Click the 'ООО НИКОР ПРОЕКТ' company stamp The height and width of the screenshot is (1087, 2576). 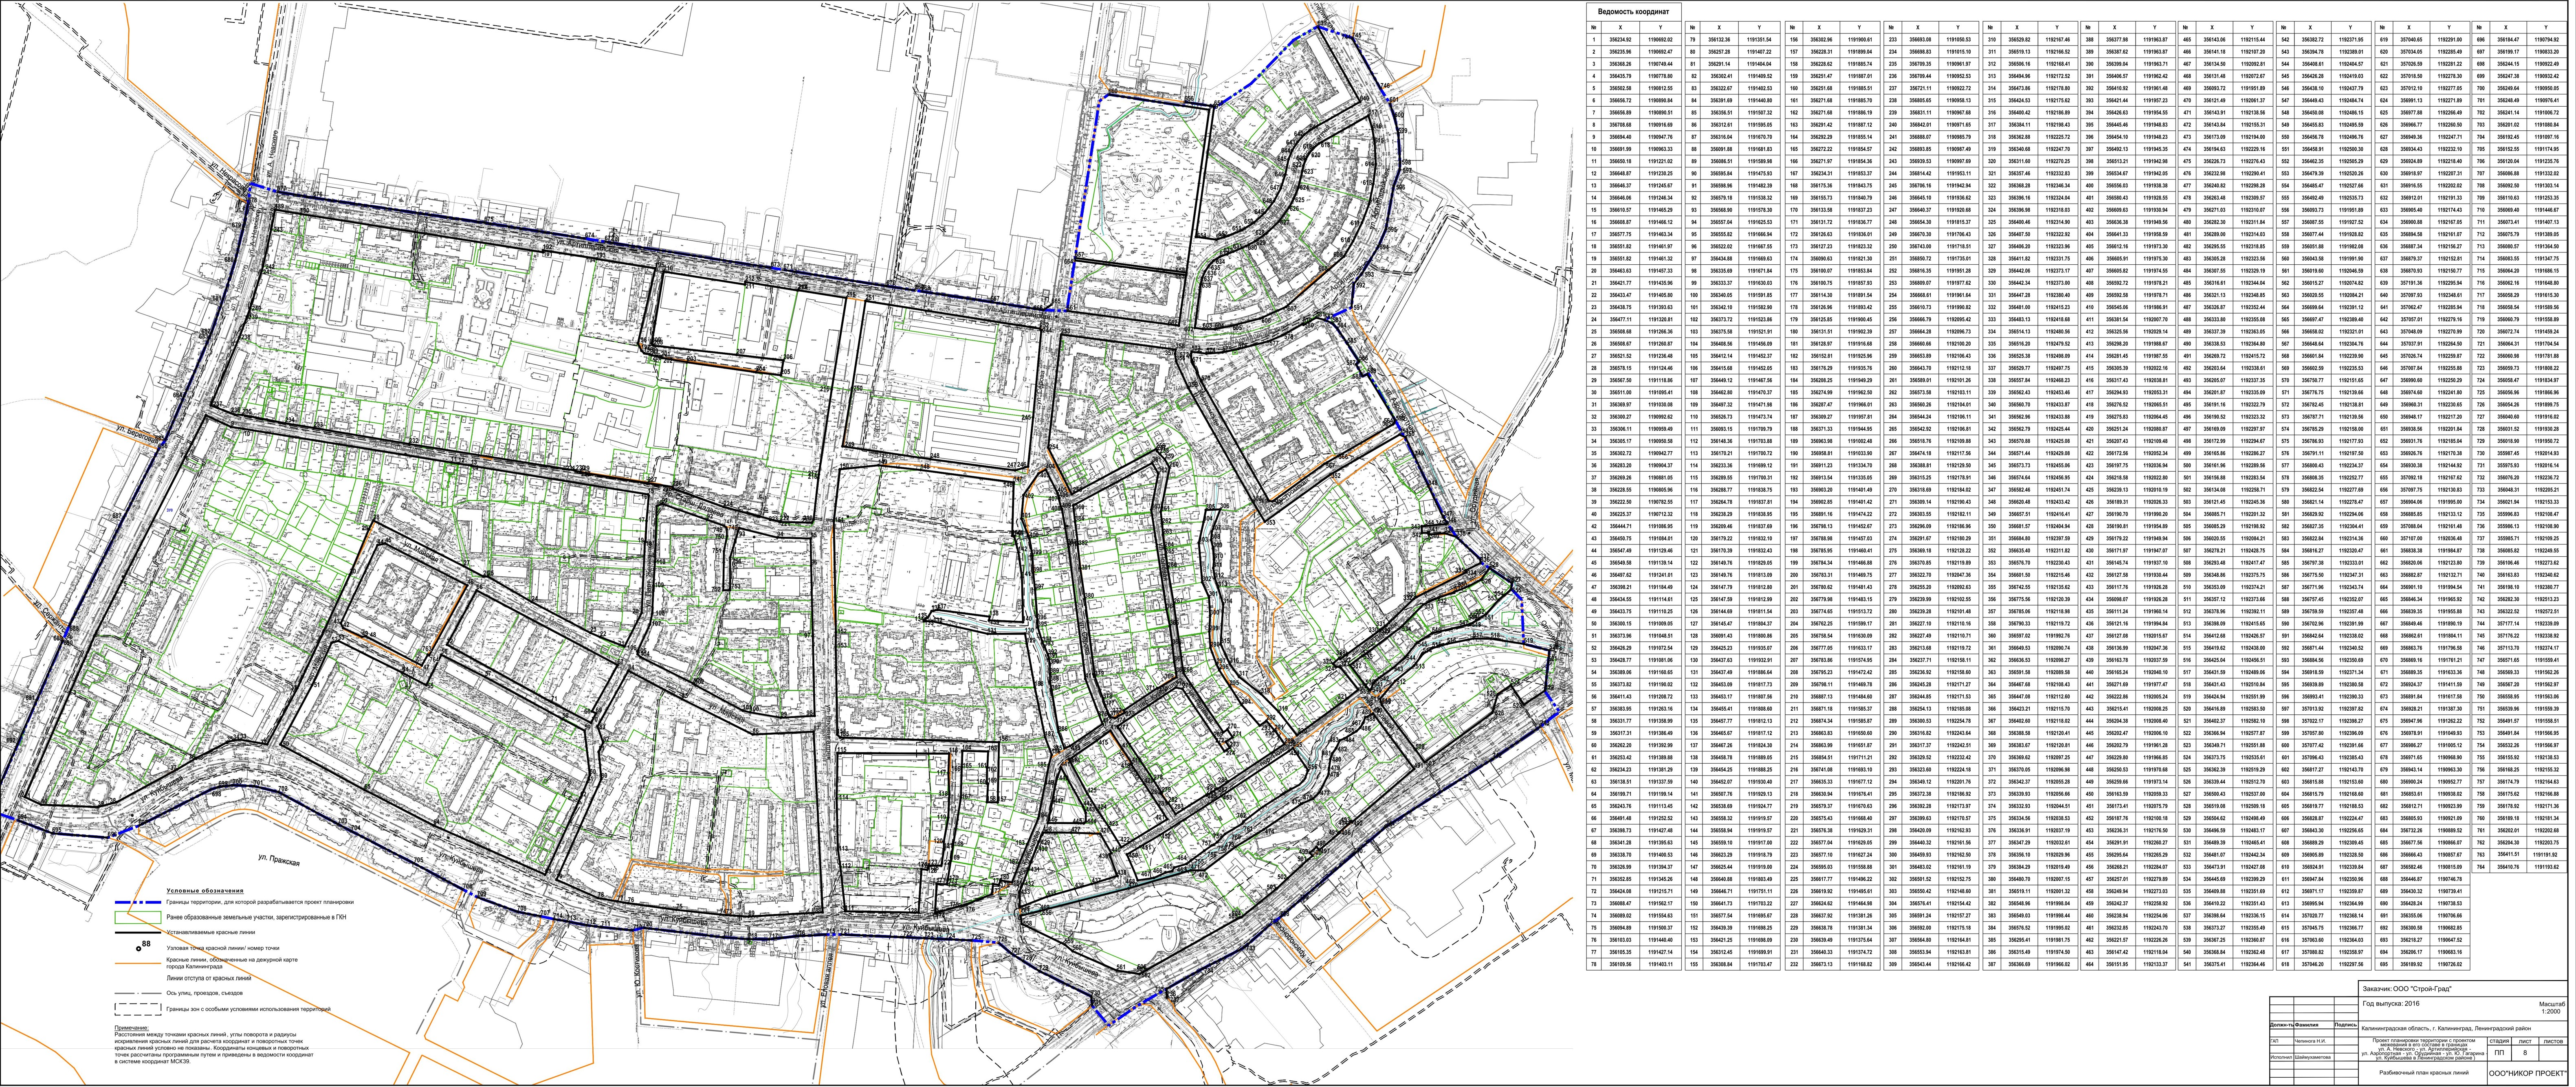pyautogui.click(x=2527, y=1073)
